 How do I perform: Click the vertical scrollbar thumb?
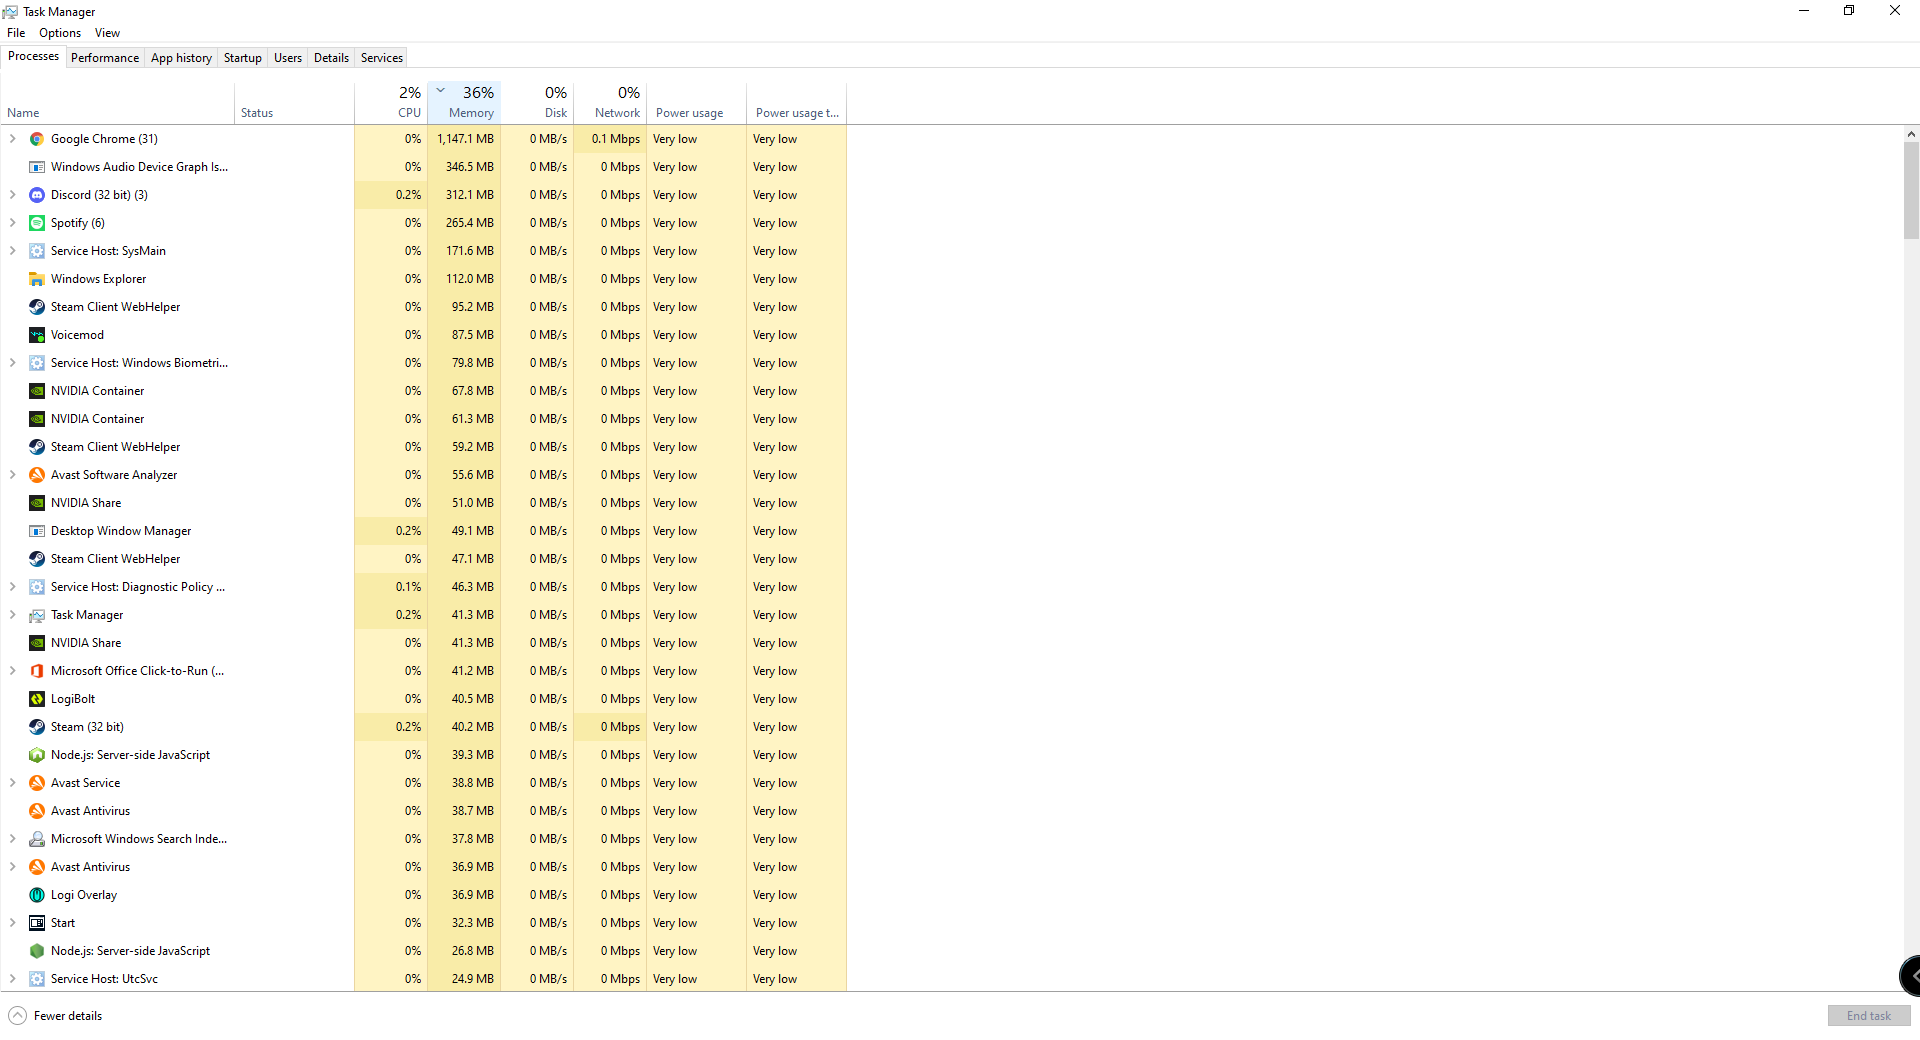point(1911,190)
